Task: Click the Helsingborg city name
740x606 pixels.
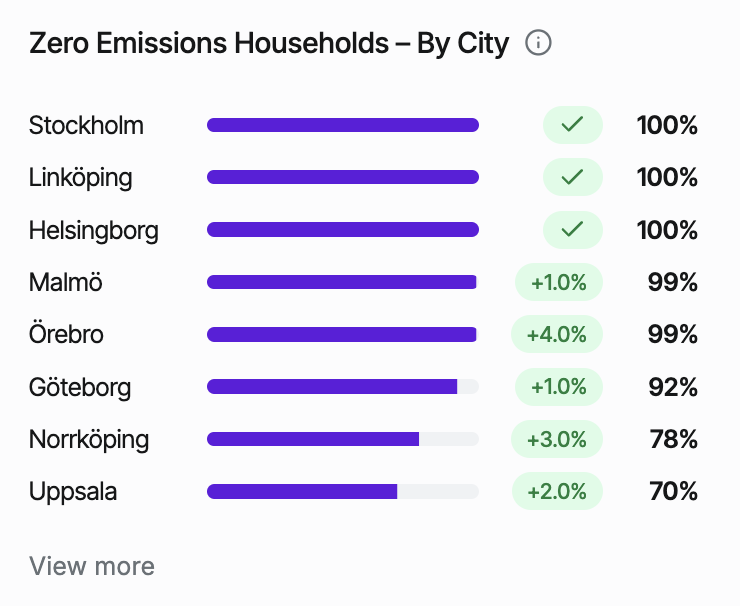Action: click(94, 231)
